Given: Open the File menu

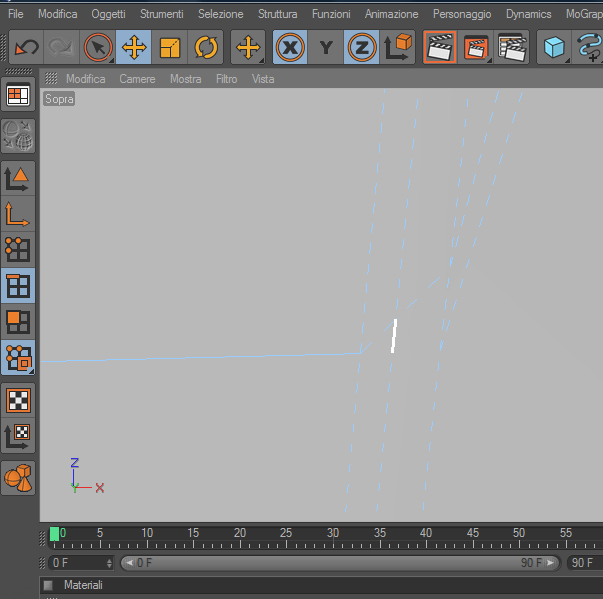Looking at the screenshot, I should pyautogui.click(x=16, y=14).
